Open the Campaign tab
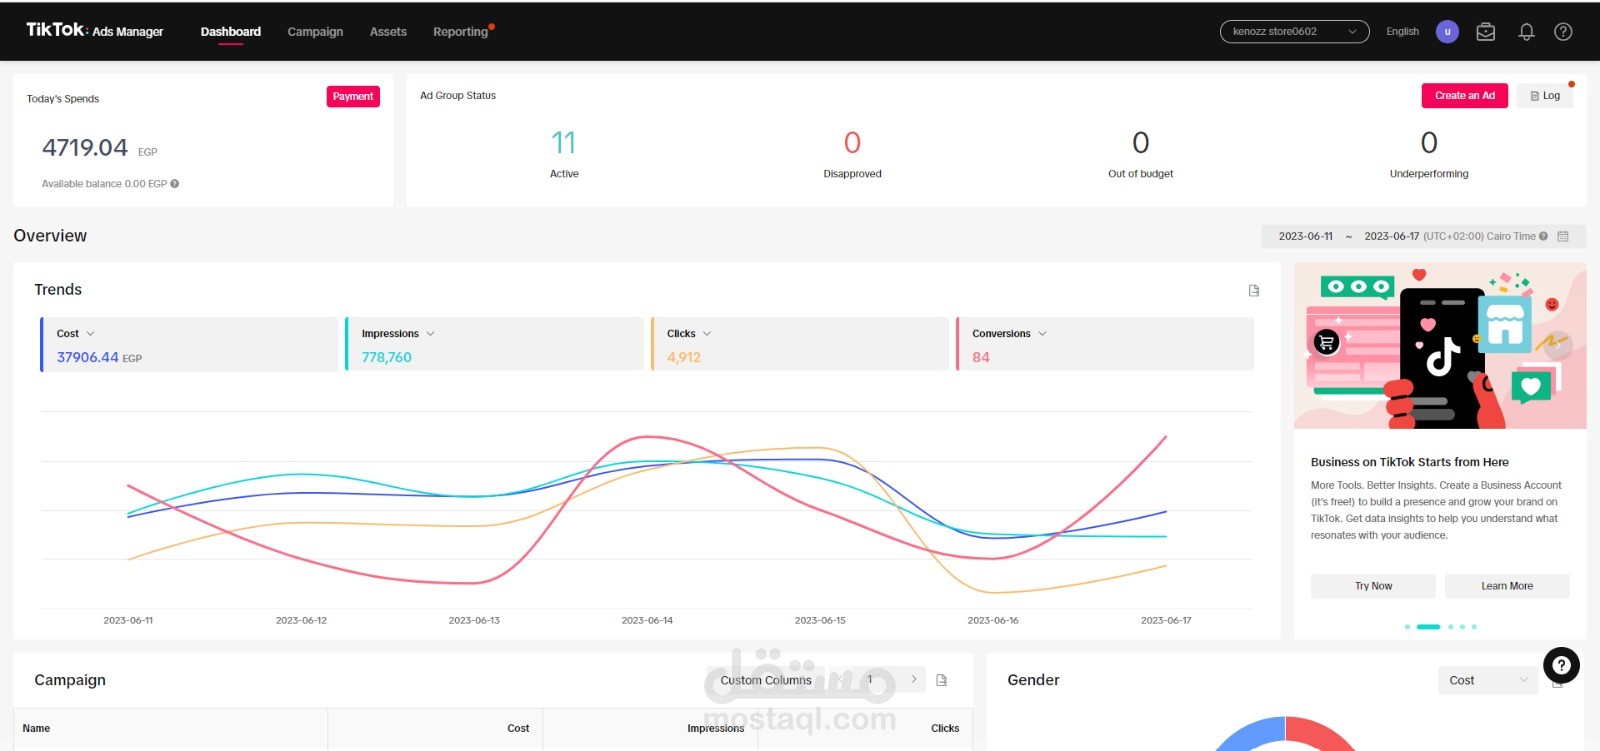The width and height of the screenshot is (1600, 751). tap(315, 32)
